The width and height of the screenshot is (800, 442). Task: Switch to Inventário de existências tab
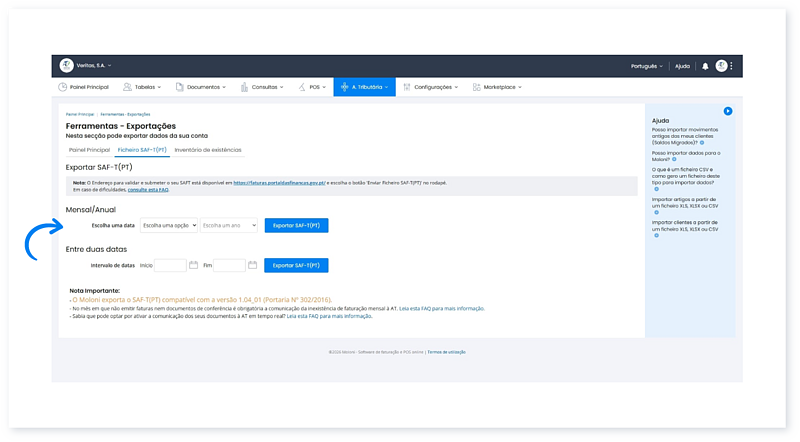[207, 149]
